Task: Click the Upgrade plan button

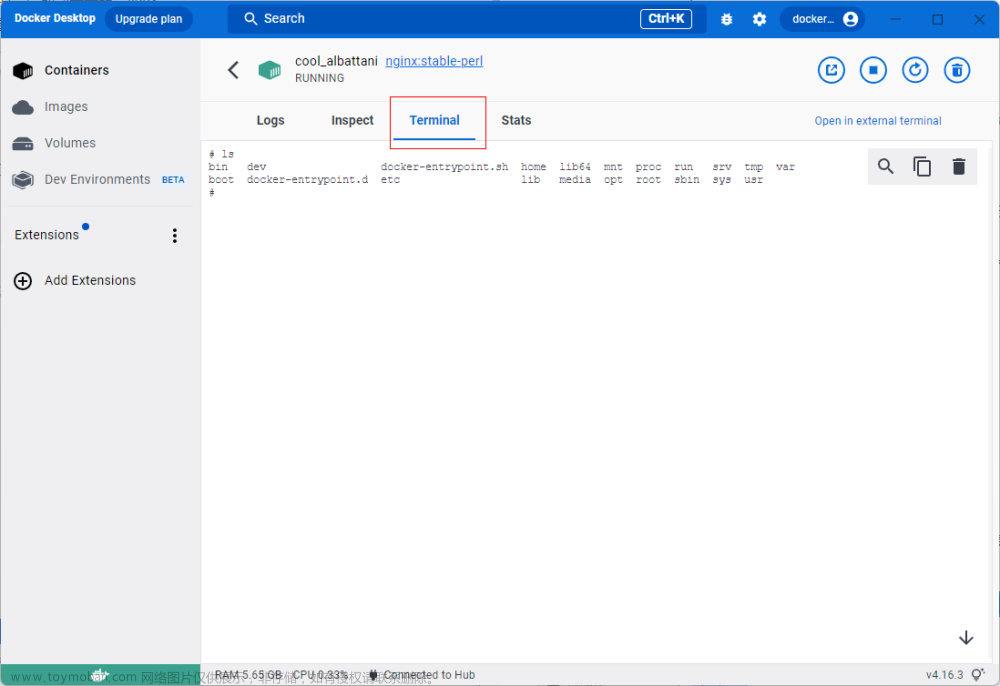Action: [x=149, y=19]
